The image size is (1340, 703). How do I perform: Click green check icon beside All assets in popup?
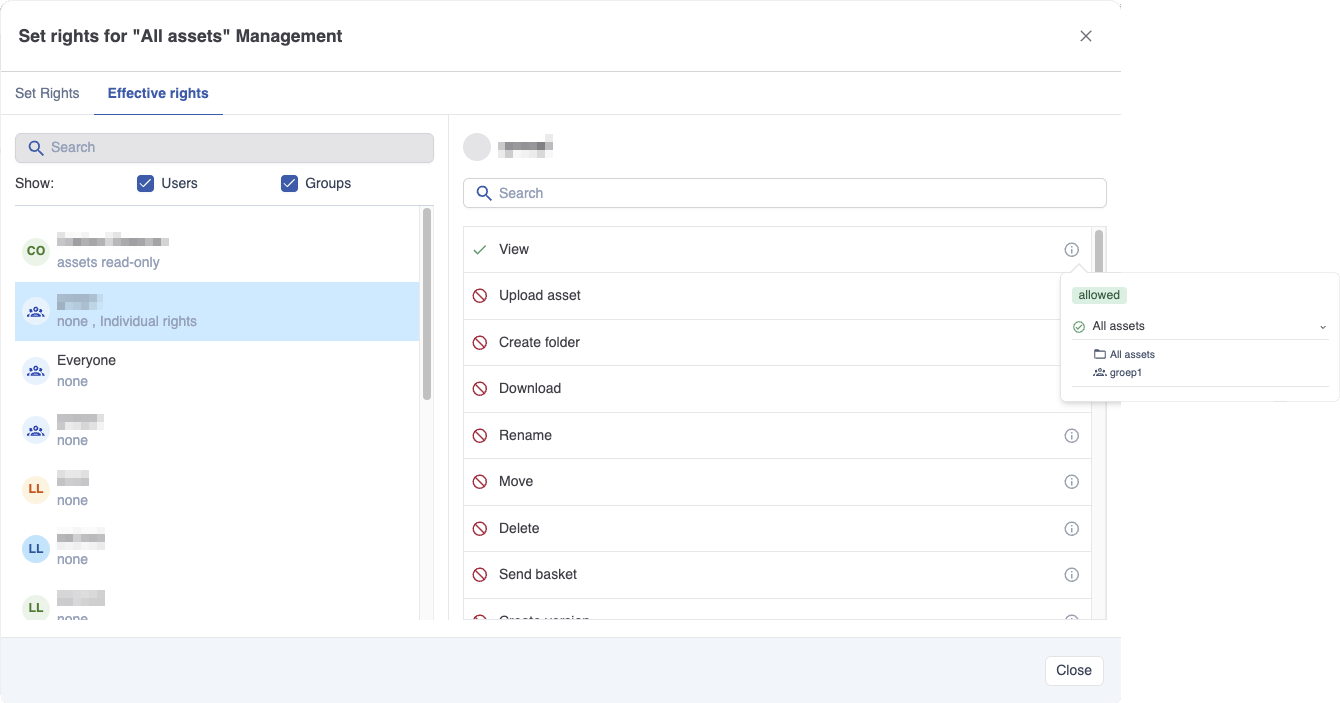[1079, 327]
